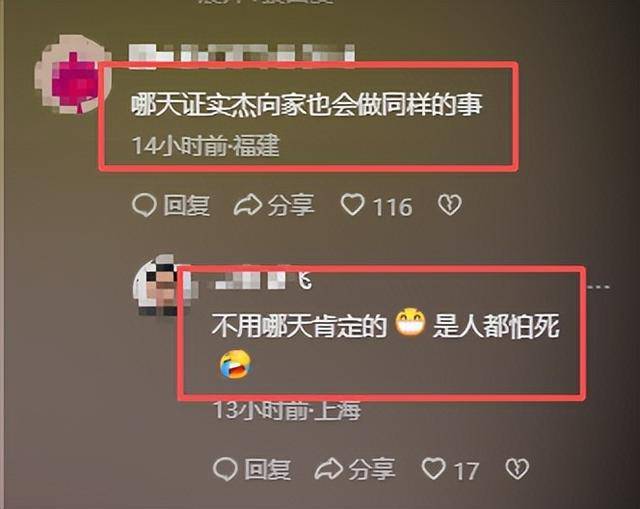
Task: Tap broken heart beside 17 likes
Action: [x=517, y=469]
